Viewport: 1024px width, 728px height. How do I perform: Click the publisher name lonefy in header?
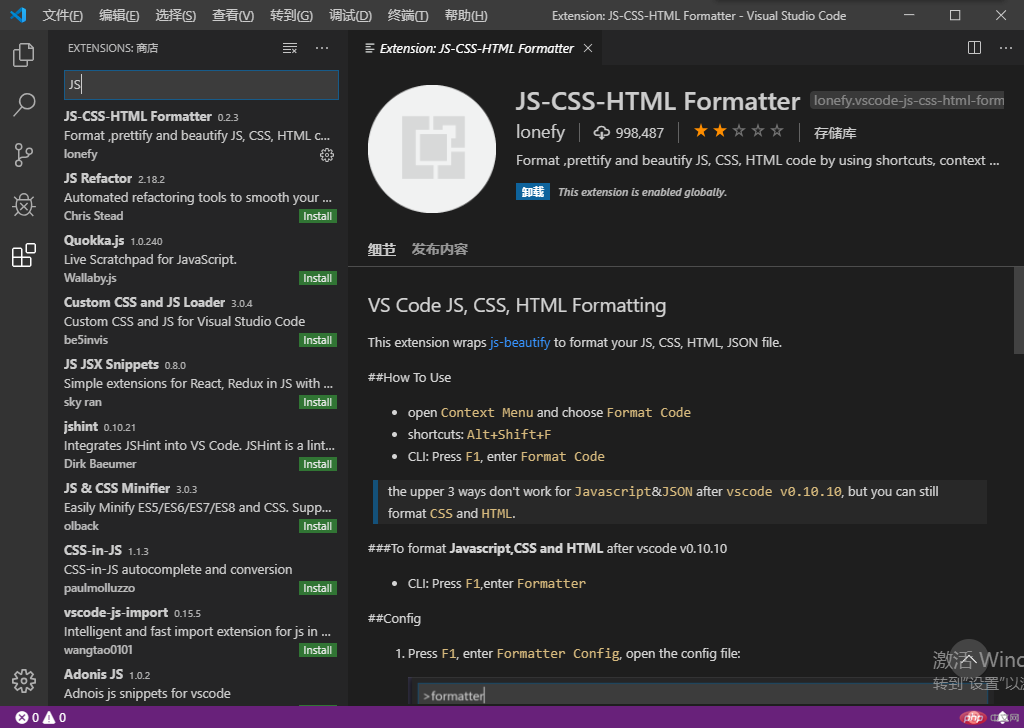click(x=540, y=132)
